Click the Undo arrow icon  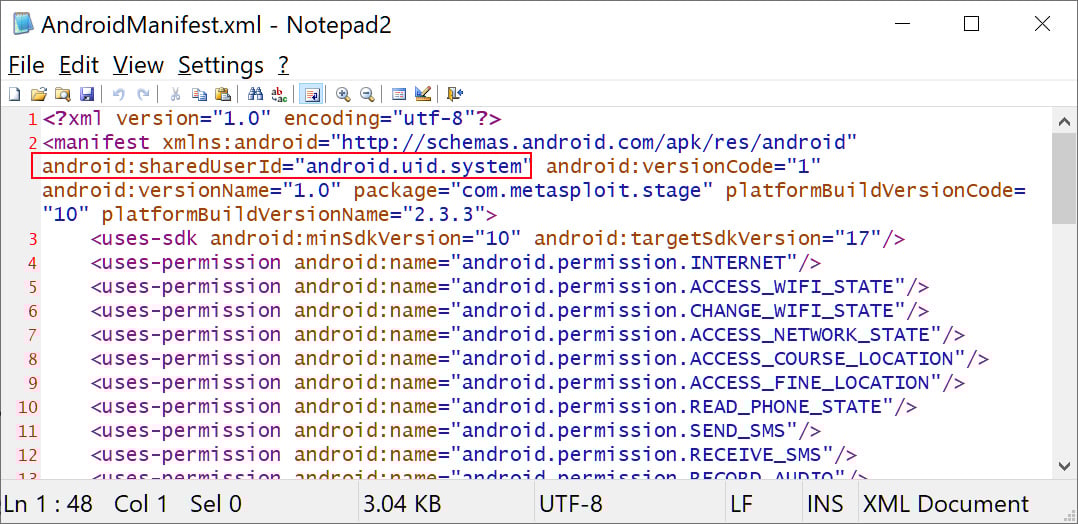pyautogui.click(x=118, y=94)
